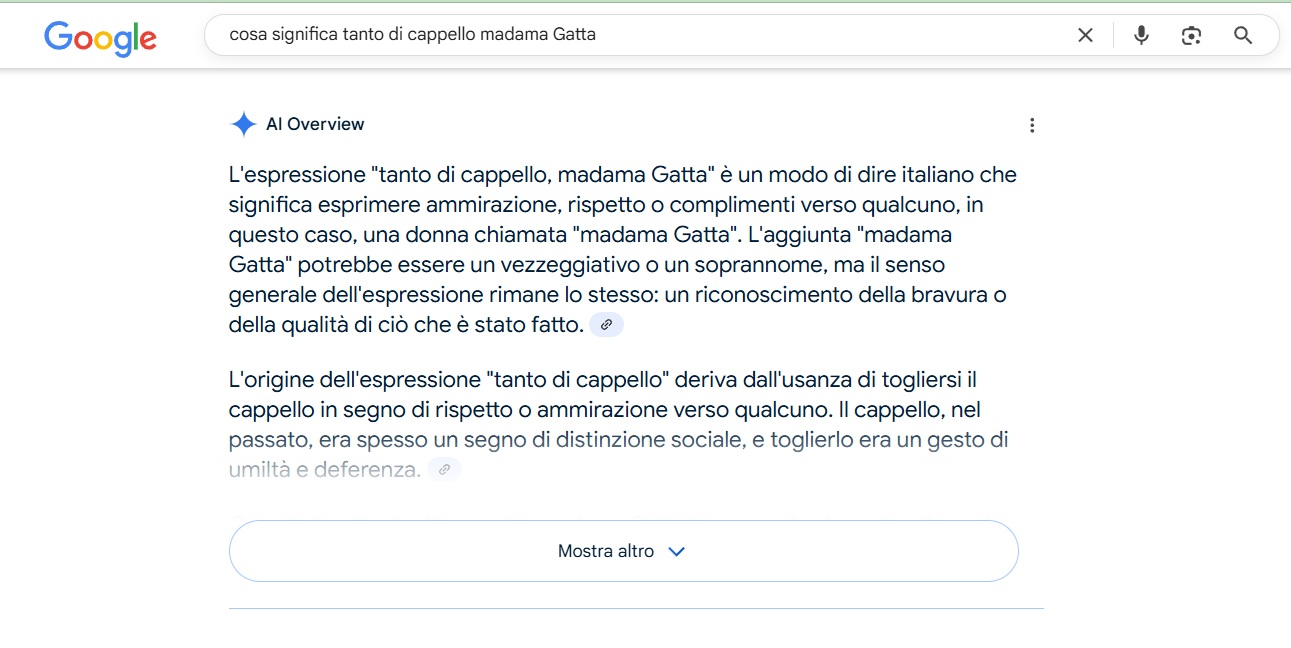Click the down chevron beside Mostra altro
Image resolution: width=1291 pixels, height=648 pixels.
pos(676,551)
